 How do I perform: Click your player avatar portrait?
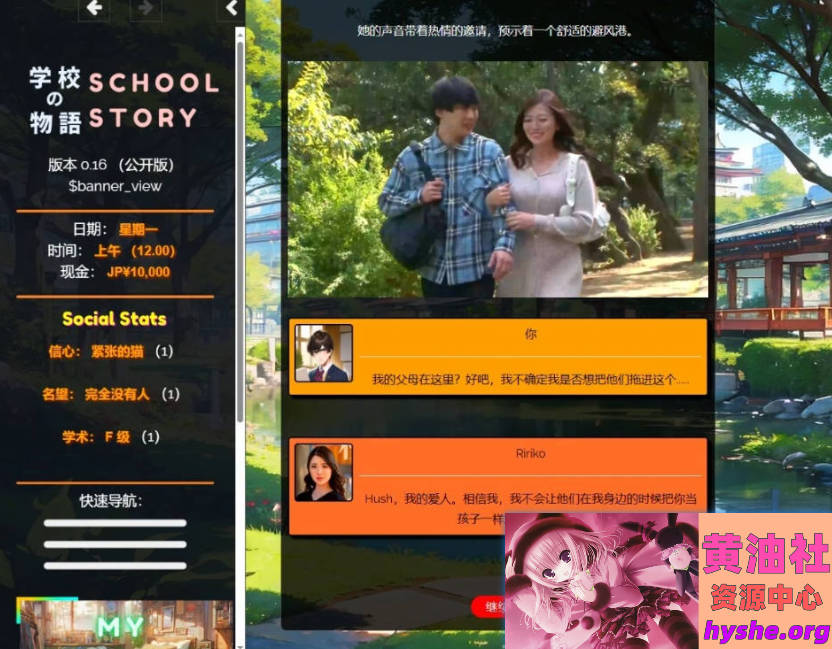tap(323, 354)
